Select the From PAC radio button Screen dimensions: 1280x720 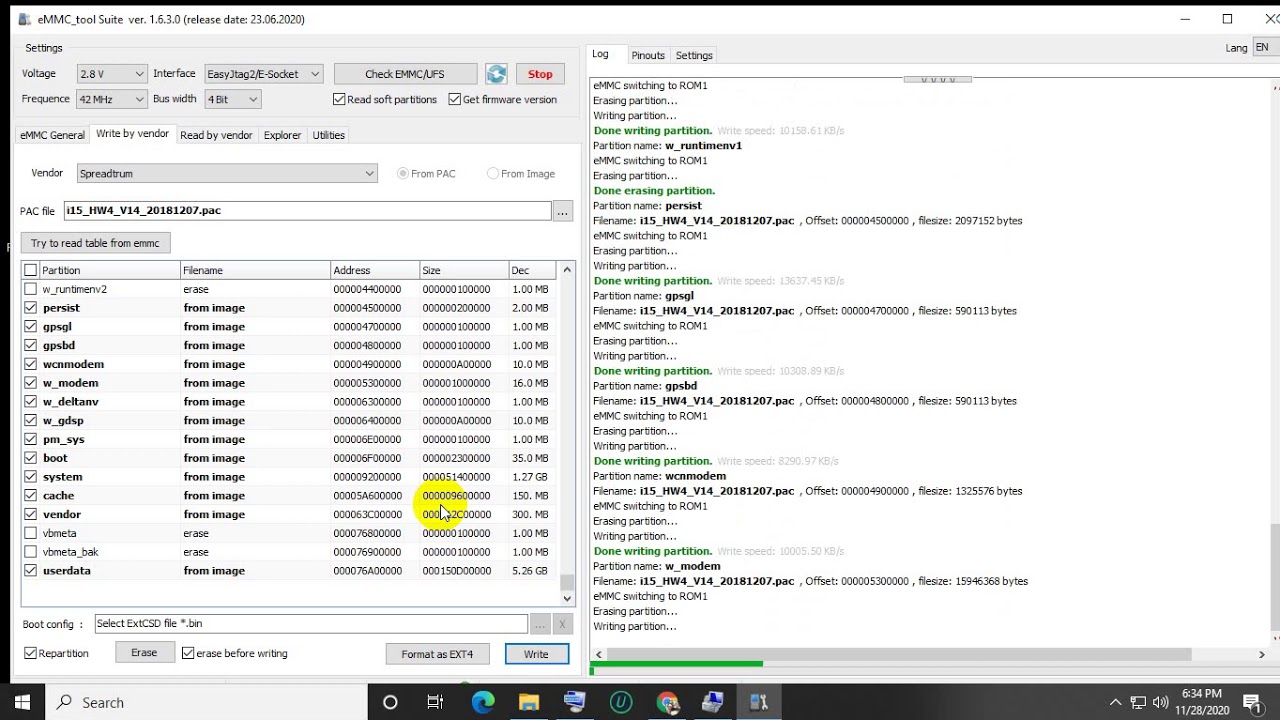[x=403, y=173]
